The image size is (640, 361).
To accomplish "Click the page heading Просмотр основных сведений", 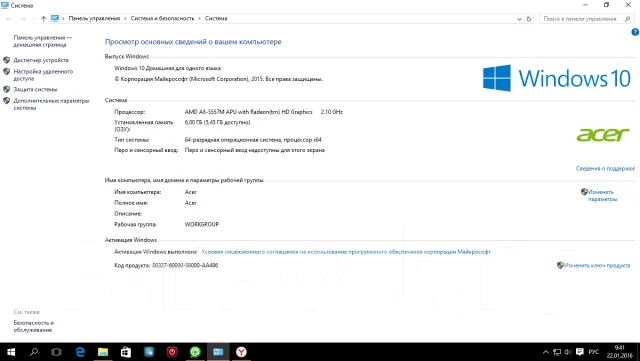I will click(193, 42).
